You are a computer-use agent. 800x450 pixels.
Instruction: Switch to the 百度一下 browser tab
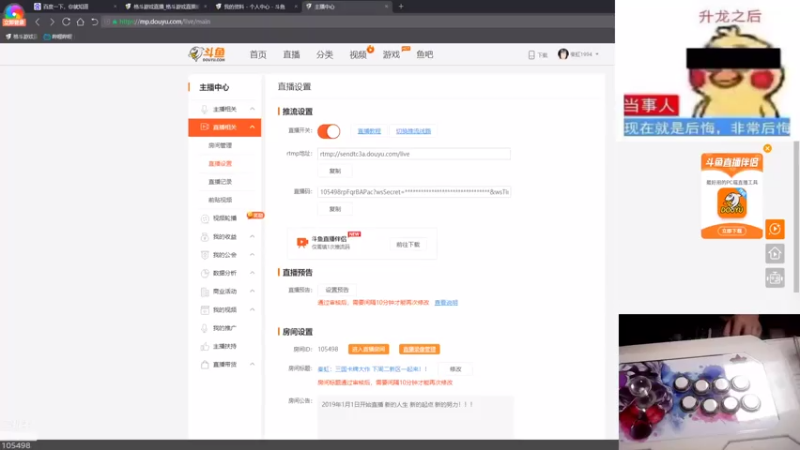(x=76, y=7)
